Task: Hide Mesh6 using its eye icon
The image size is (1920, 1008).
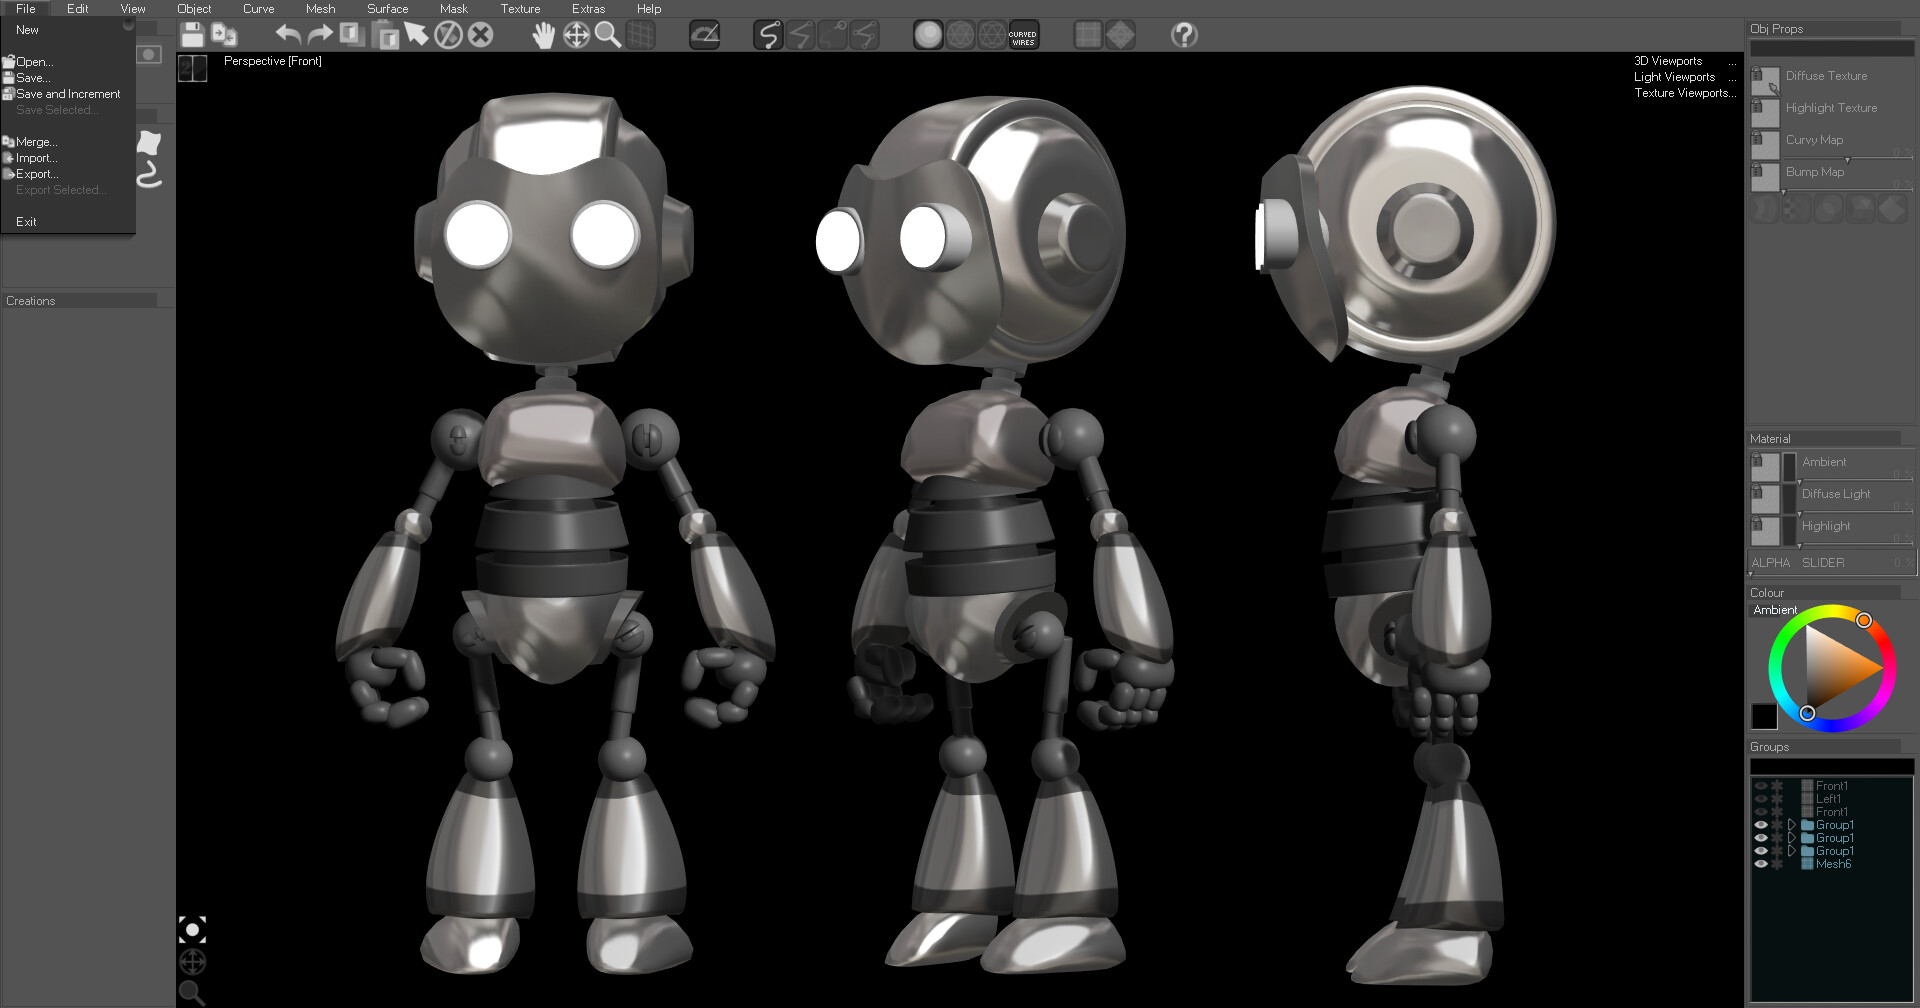Action: (x=1760, y=864)
